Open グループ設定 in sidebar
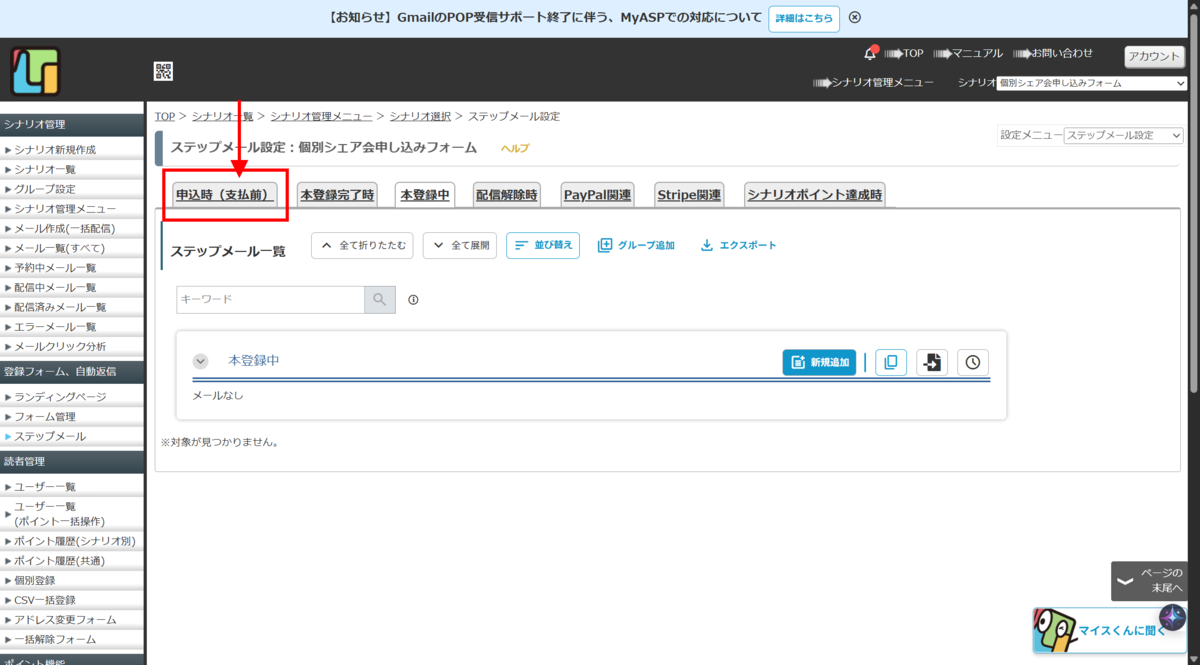The height and width of the screenshot is (665, 1200). (x=45, y=189)
